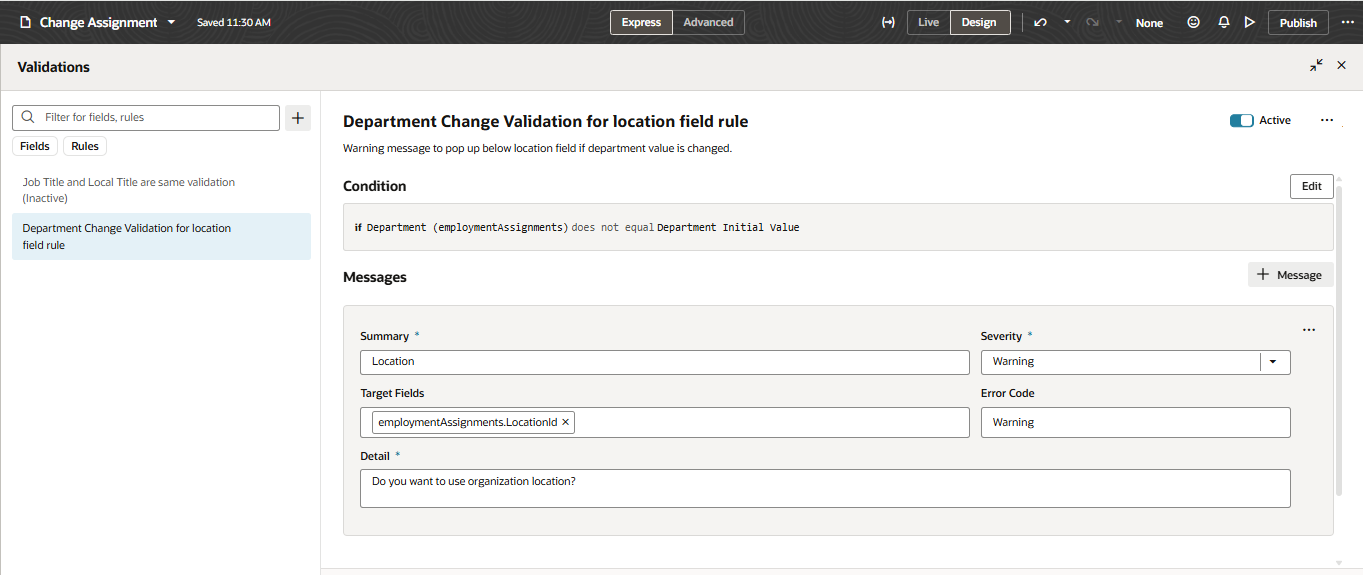Click inside the Target Fields box
This screenshot has width=1363, height=575.
coord(665,422)
